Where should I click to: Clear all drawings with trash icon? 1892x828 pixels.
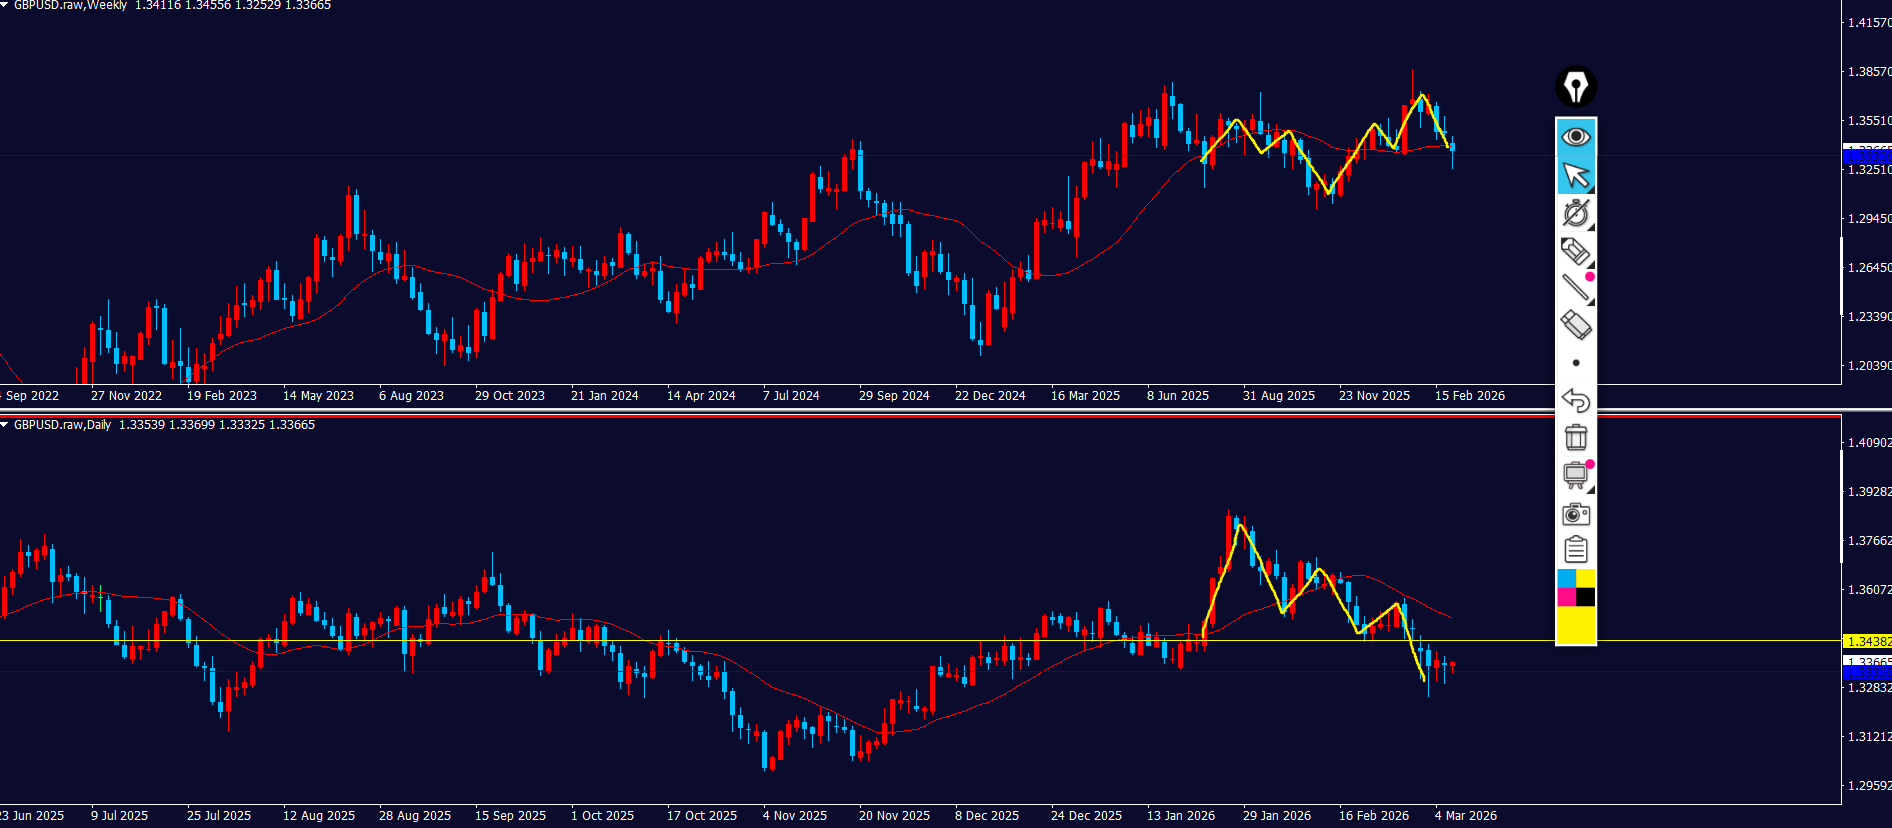(1575, 437)
